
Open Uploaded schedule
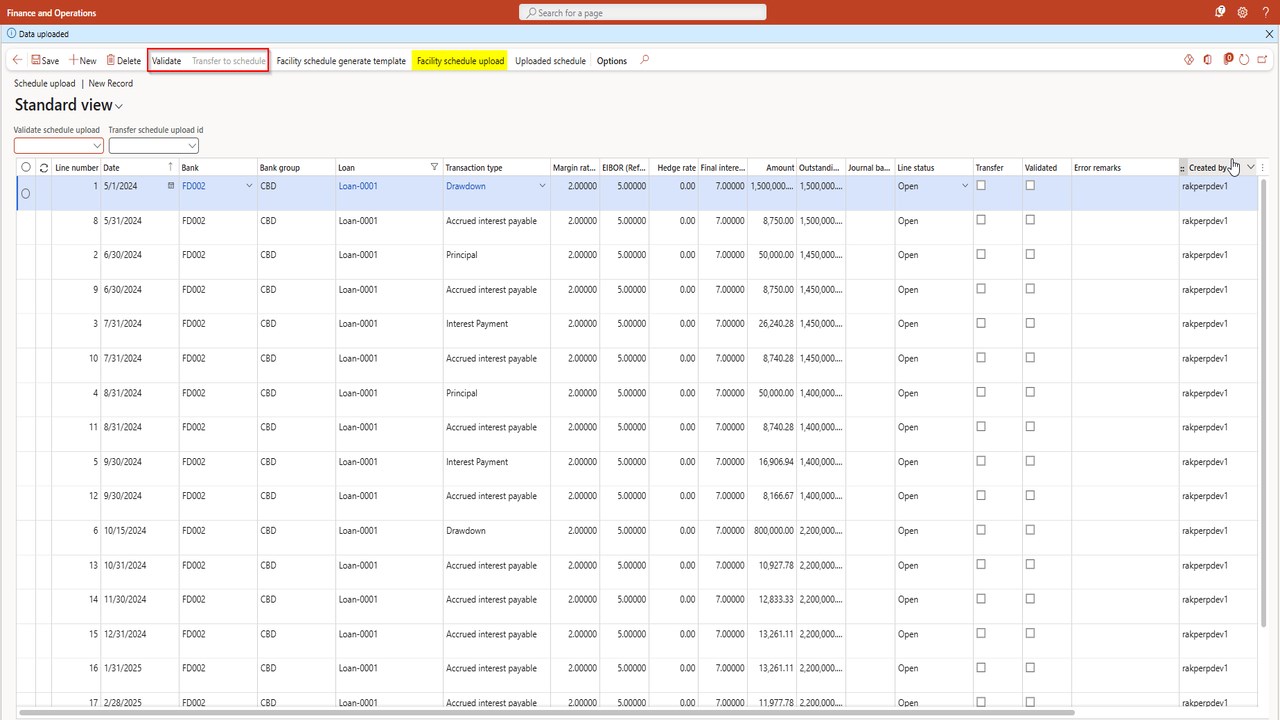(x=550, y=61)
